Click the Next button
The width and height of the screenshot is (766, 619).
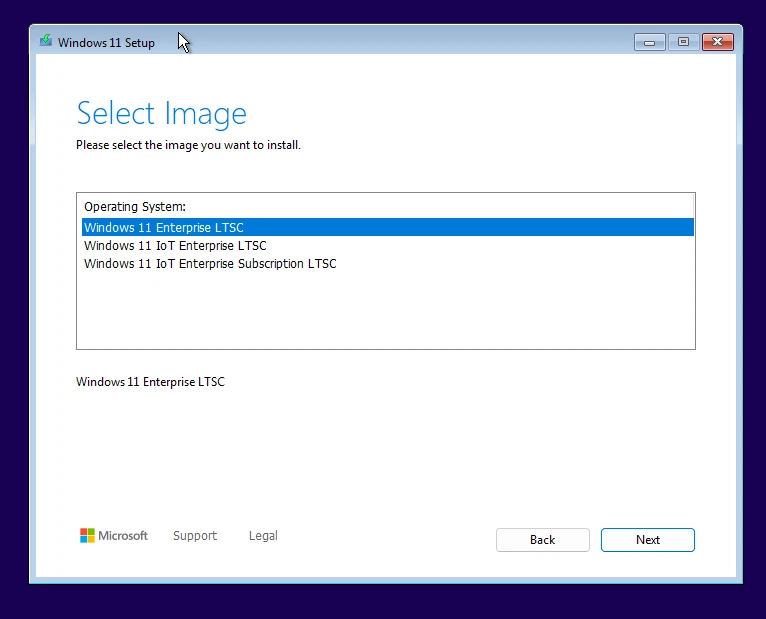point(647,540)
